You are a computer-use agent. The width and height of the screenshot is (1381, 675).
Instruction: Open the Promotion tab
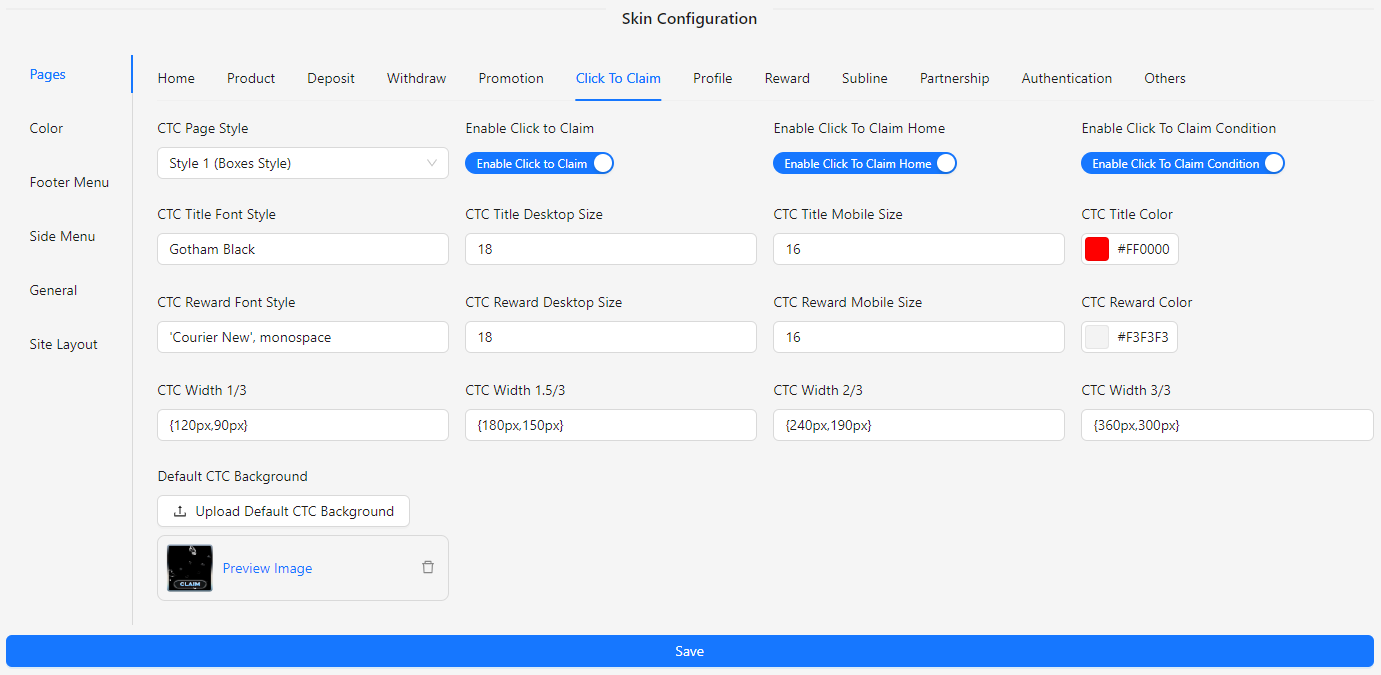click(x=511, y=78)
